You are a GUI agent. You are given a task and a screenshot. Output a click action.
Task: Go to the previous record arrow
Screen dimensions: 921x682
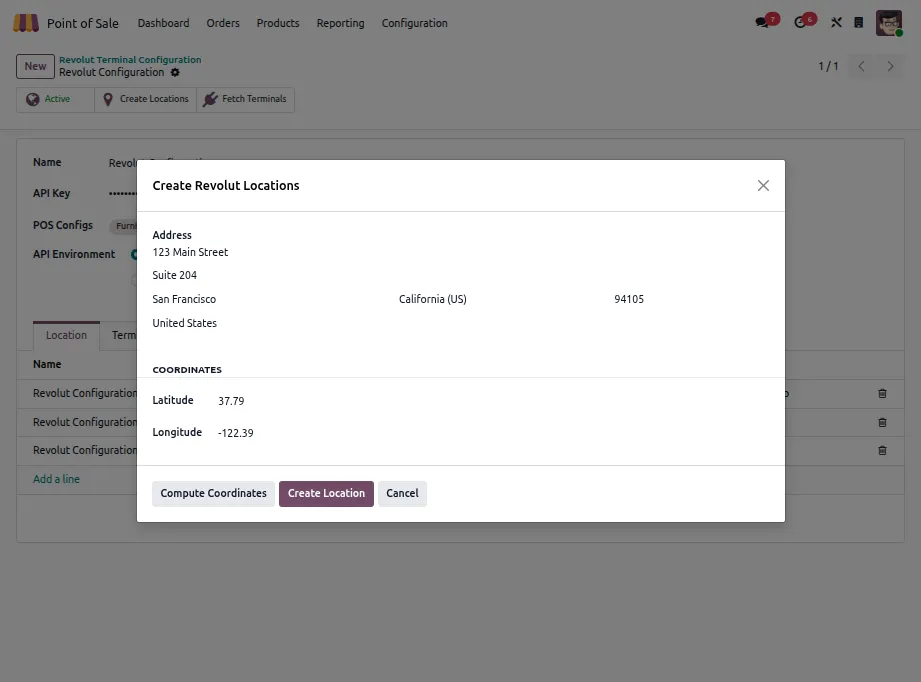click(x=862, y=66)
